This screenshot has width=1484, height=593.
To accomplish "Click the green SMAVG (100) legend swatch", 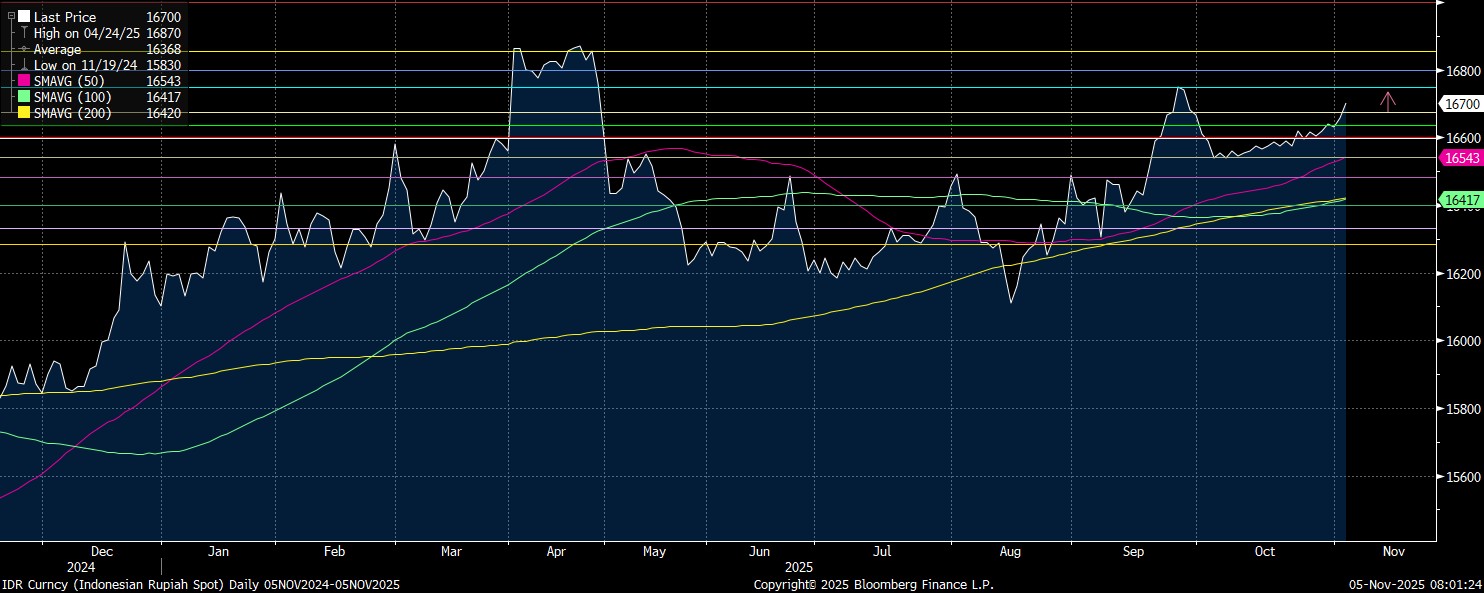I will coord(24,97).
